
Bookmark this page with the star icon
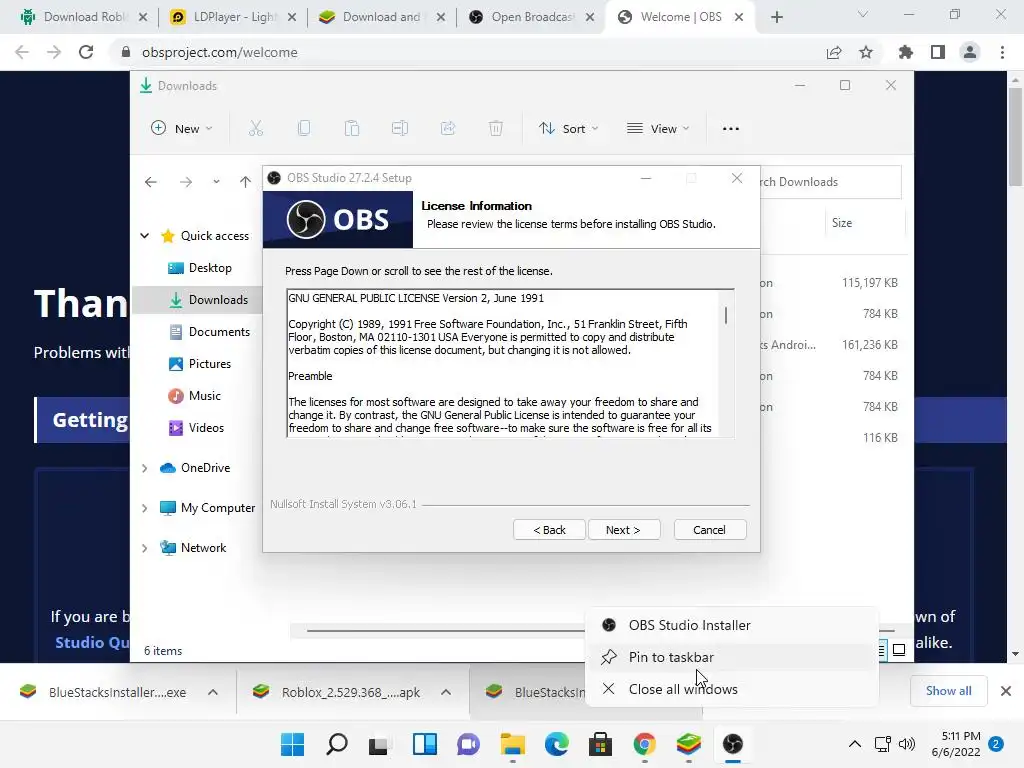click(x=866, y=52)
